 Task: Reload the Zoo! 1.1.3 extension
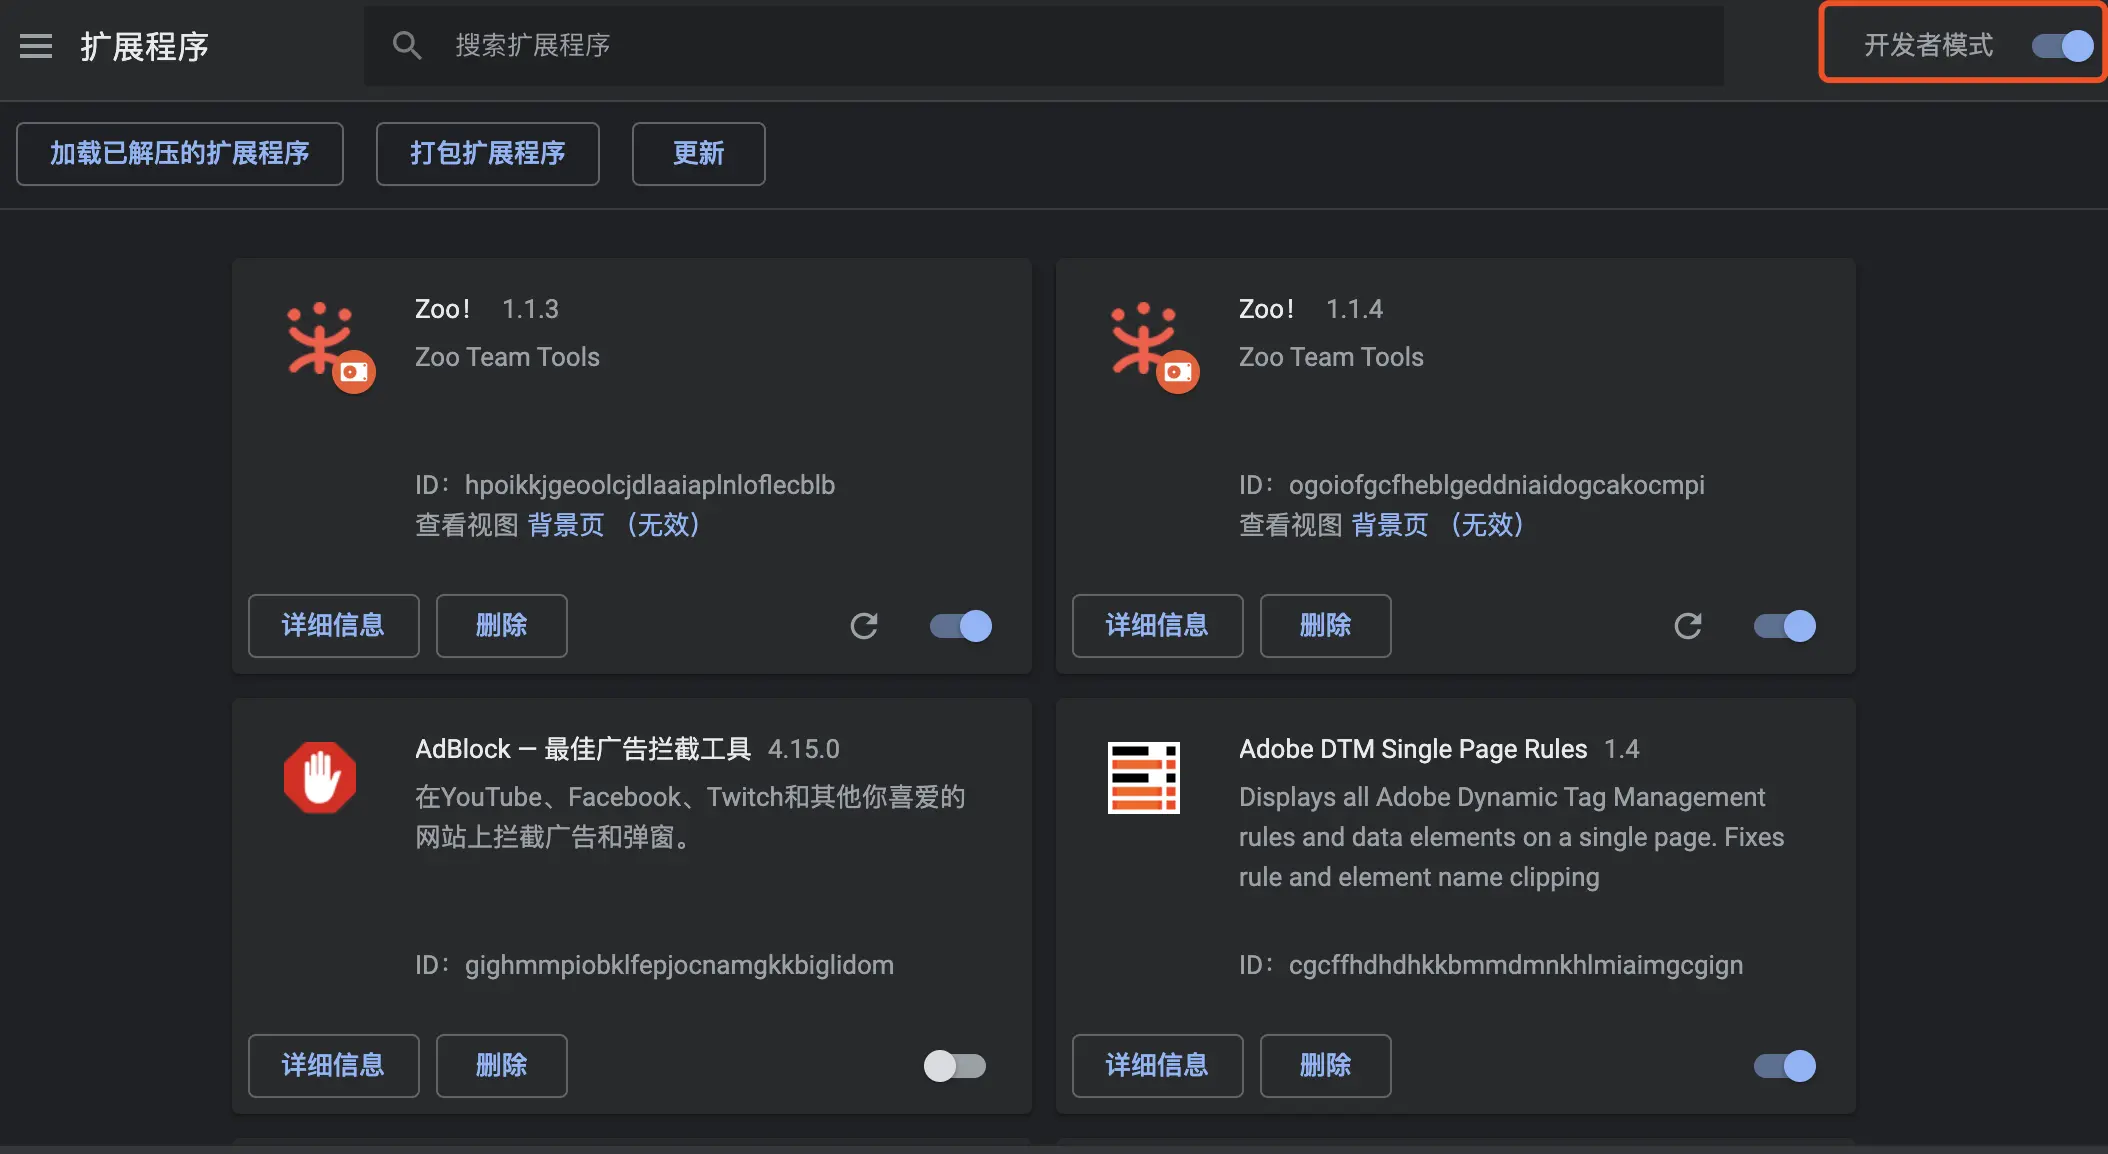tap(864, 626)
